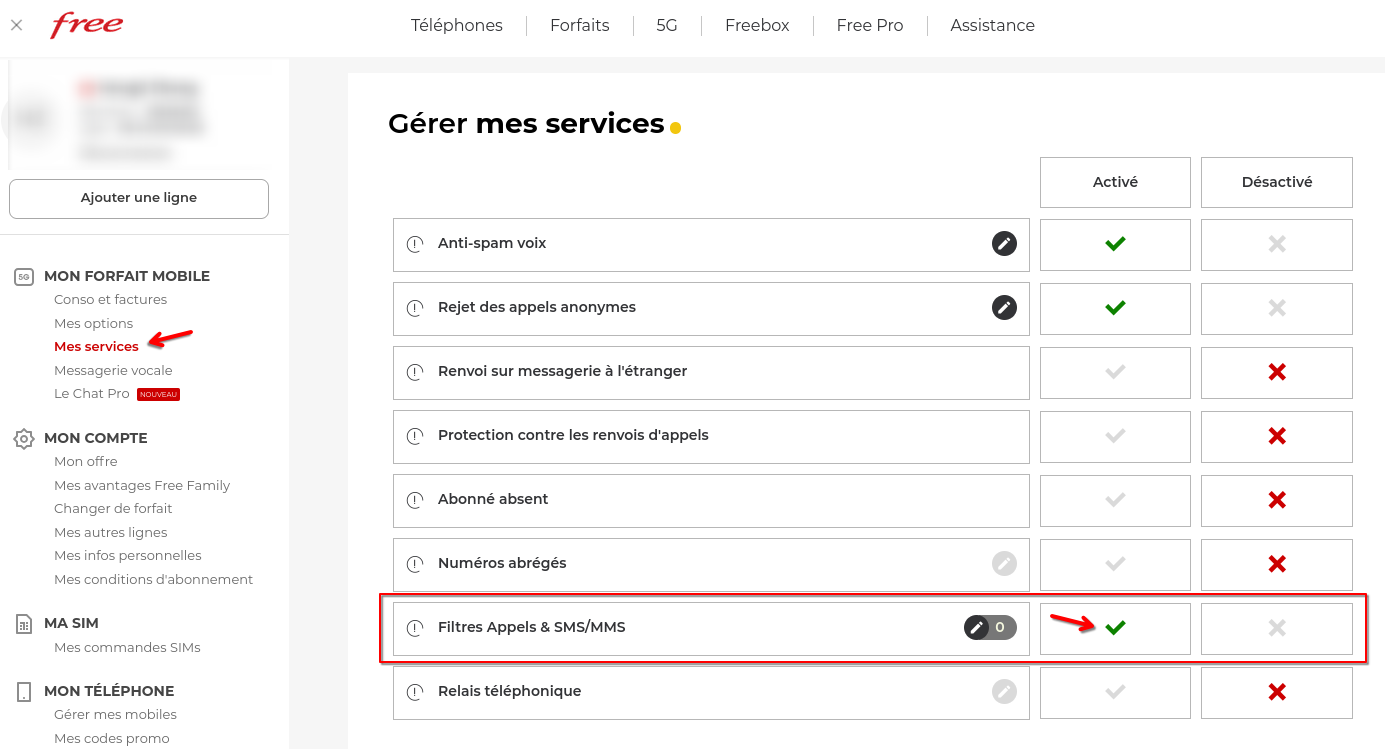Close the page with the X icon
The width and height of the screenshot is (1385, 749).
16,25
